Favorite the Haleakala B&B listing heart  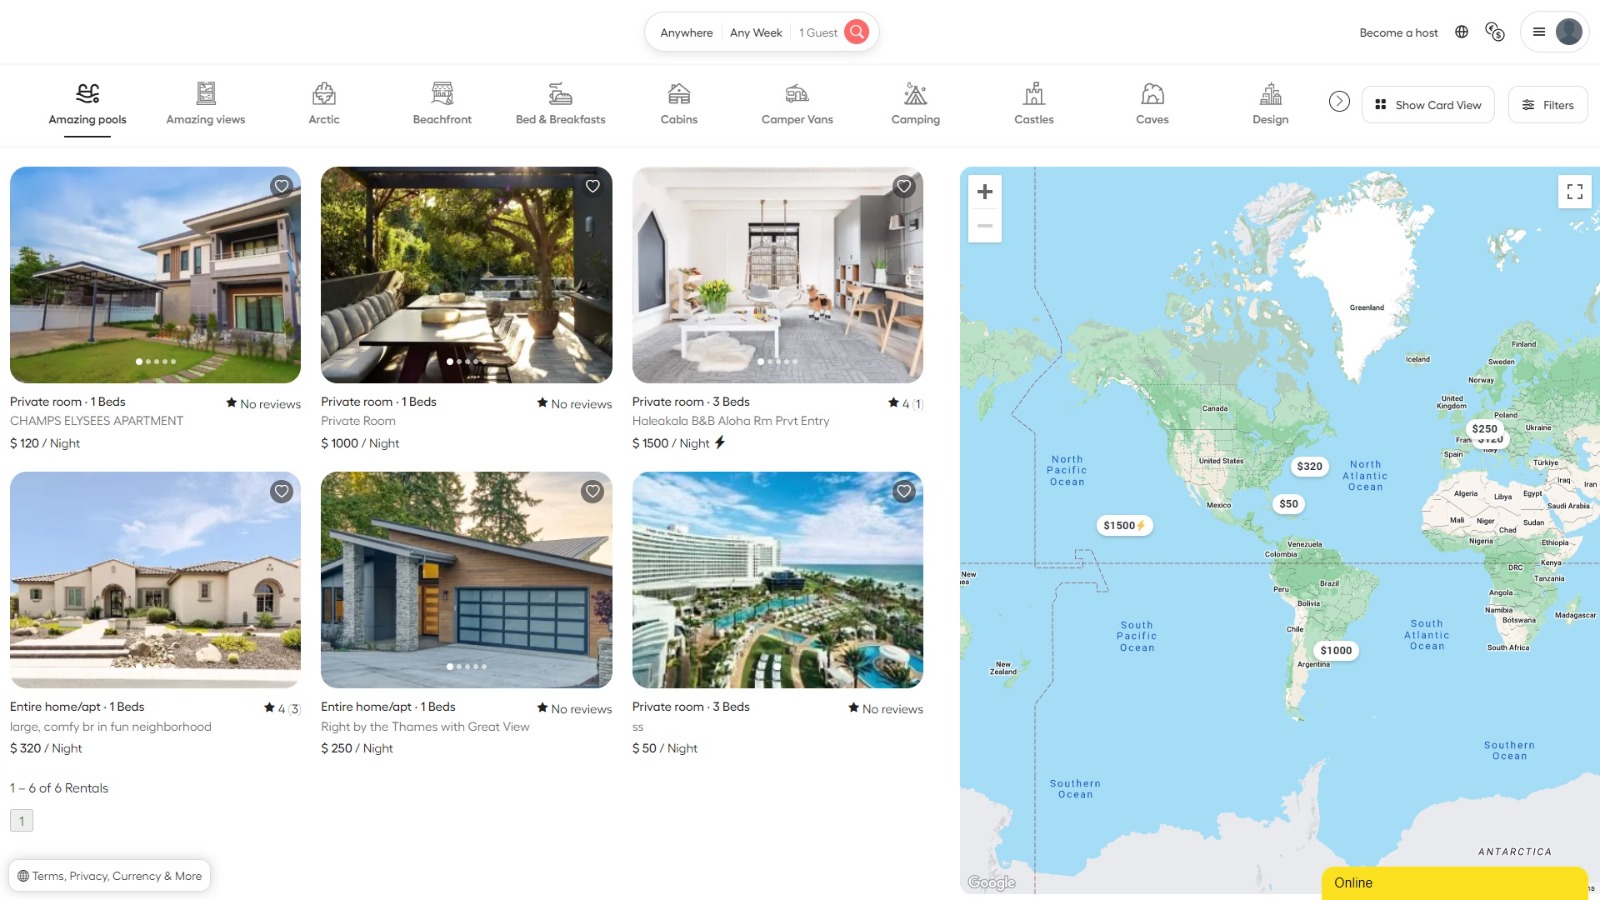(904, 186)
